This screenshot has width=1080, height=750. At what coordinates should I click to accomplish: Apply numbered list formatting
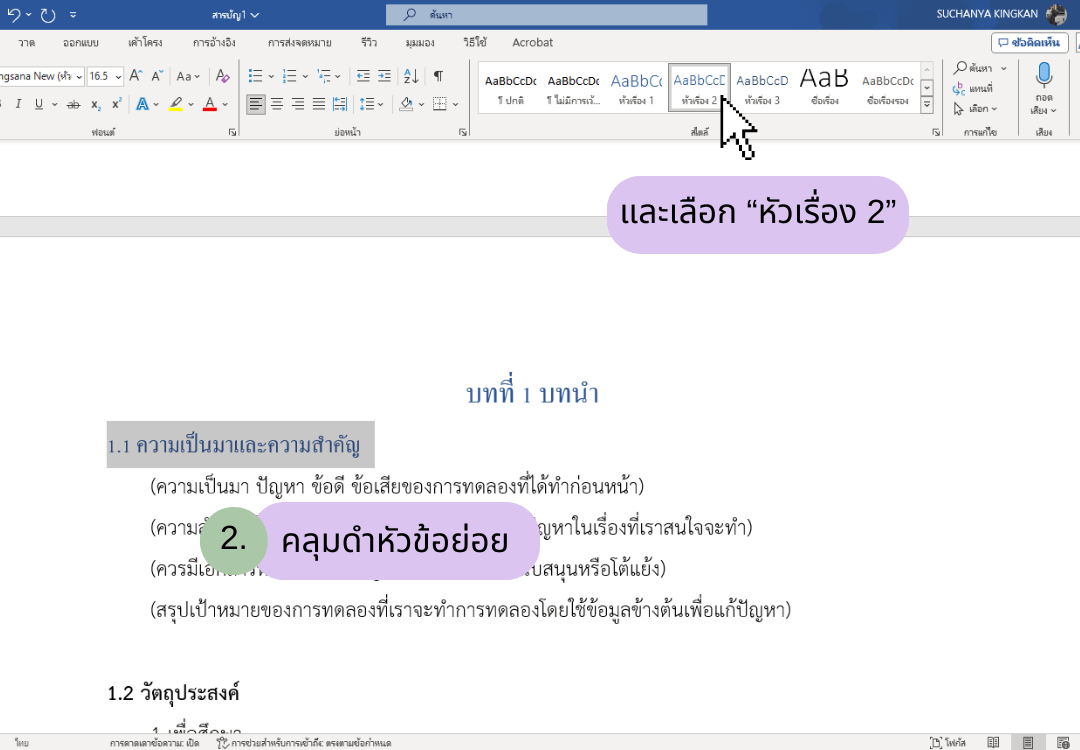(290, 76)
